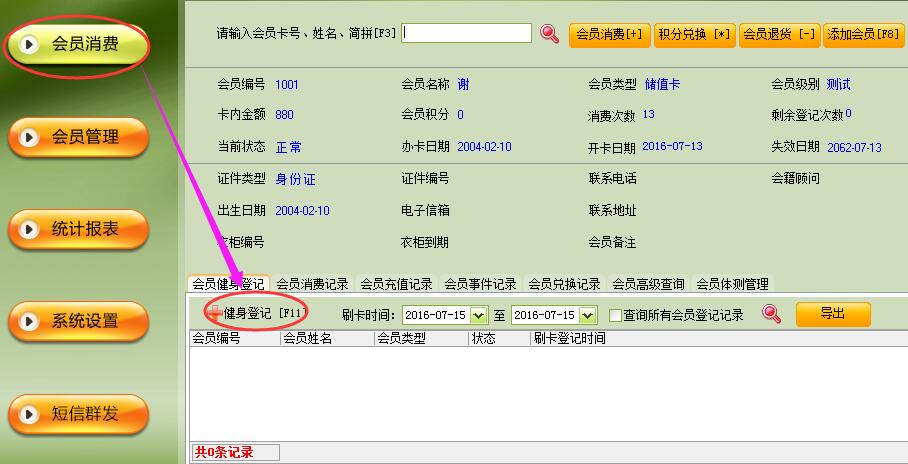Click the 会员编号 column header
The width and height of the screenshot is (908, 464).
coord(235,338)
